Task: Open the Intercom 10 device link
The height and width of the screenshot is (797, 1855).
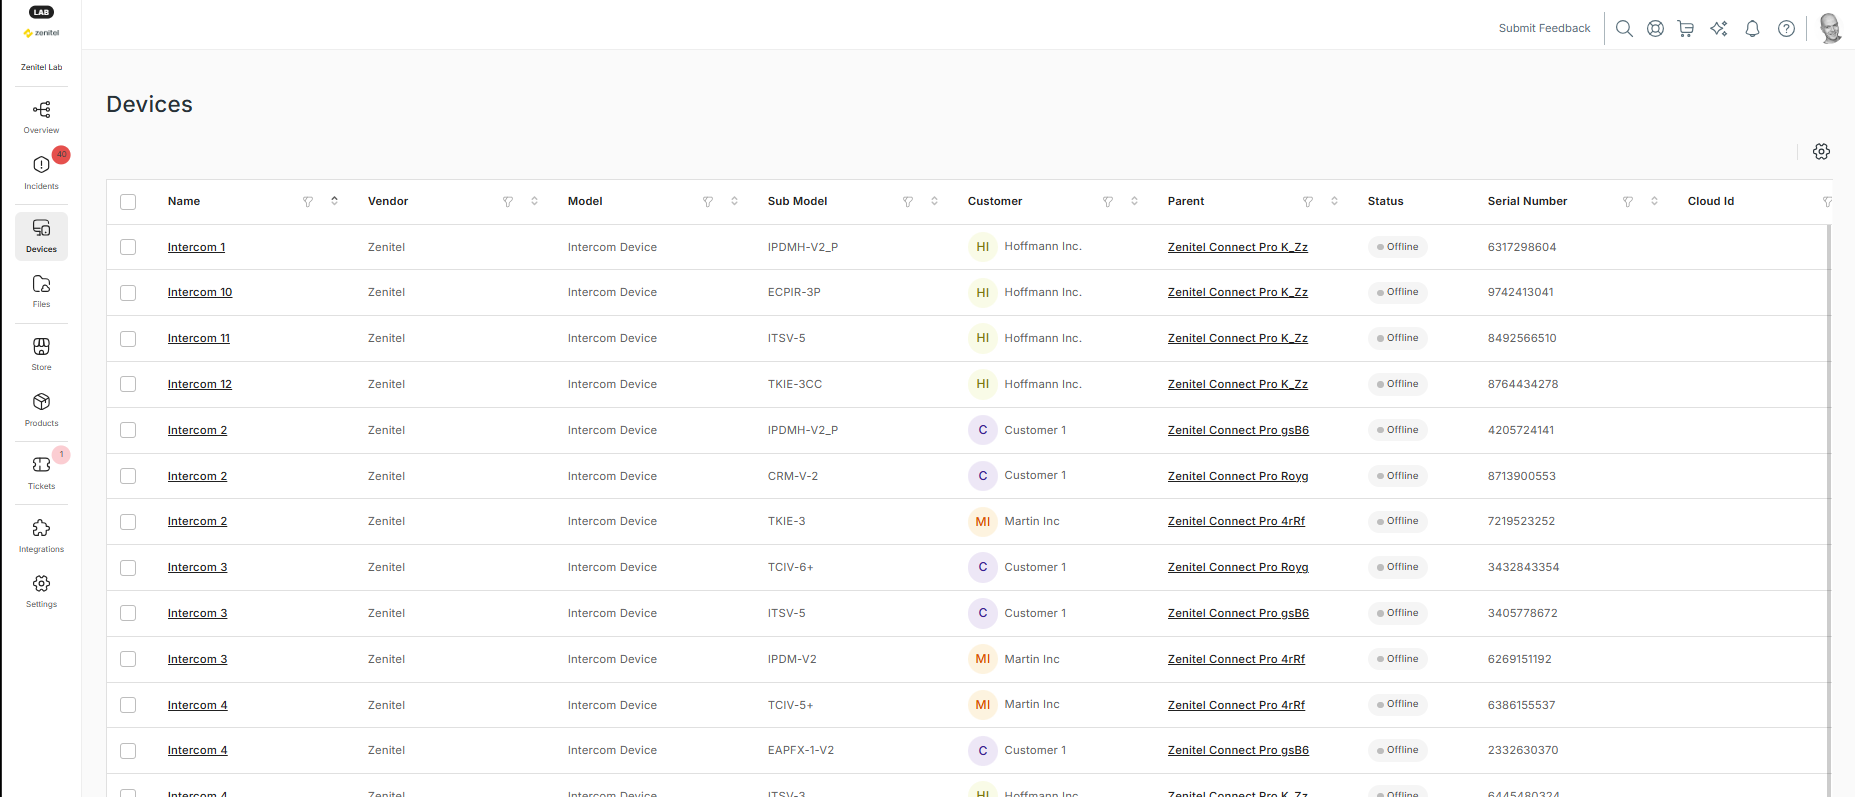Action: (200, 293)
